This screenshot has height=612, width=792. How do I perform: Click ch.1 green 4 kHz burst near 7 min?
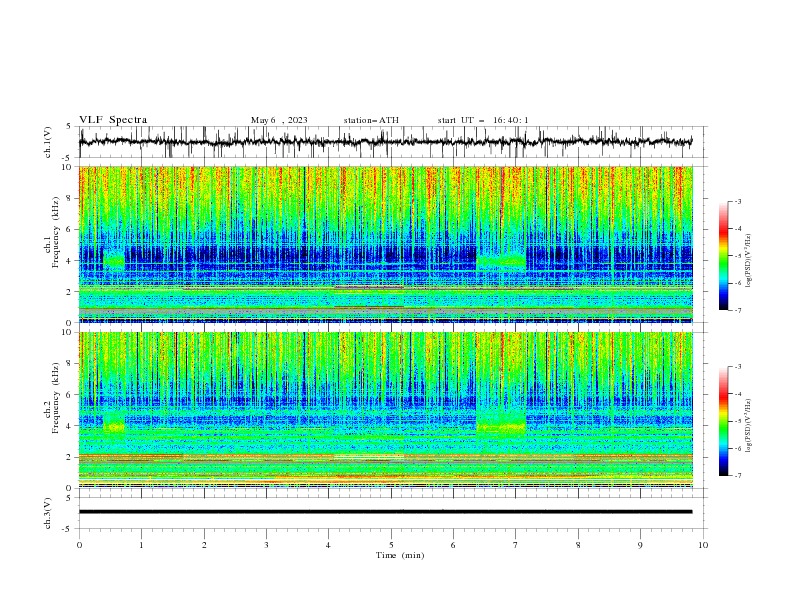coord(501,261)
